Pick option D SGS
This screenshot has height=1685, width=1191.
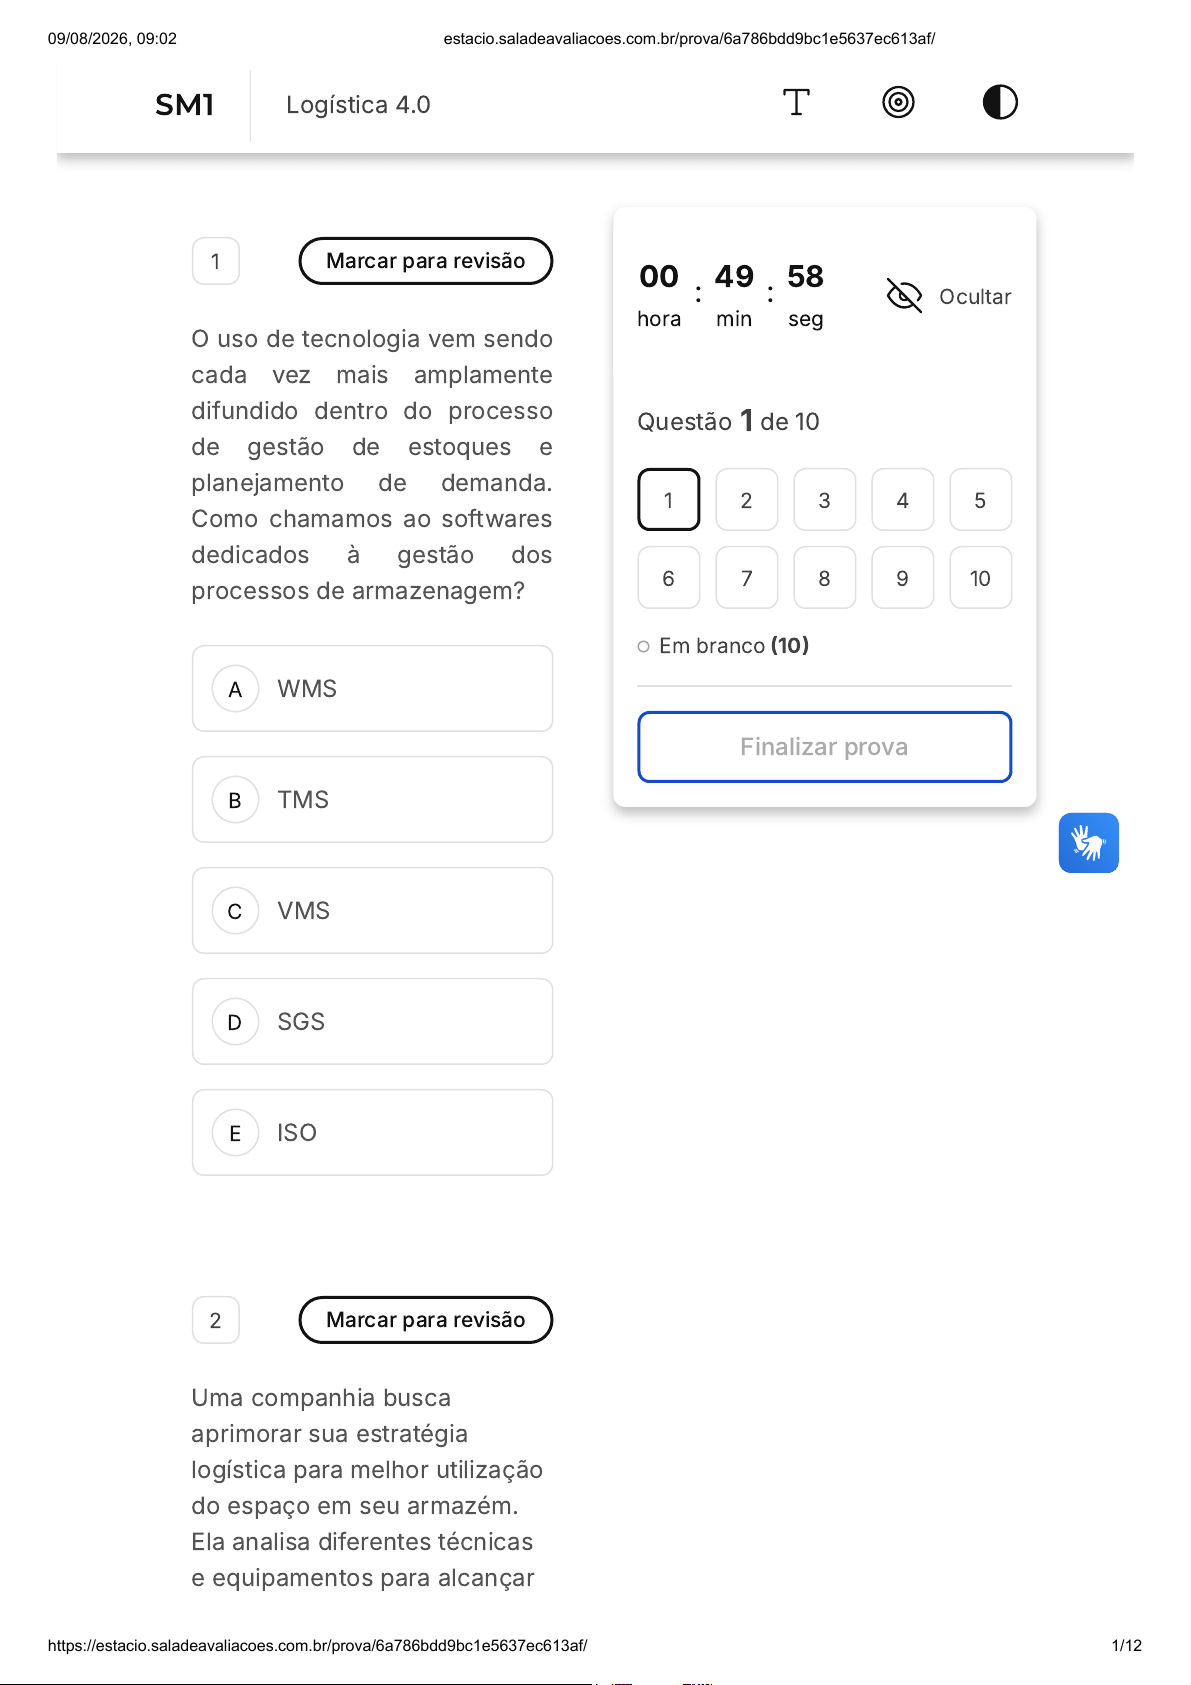tap(372, 1022)
